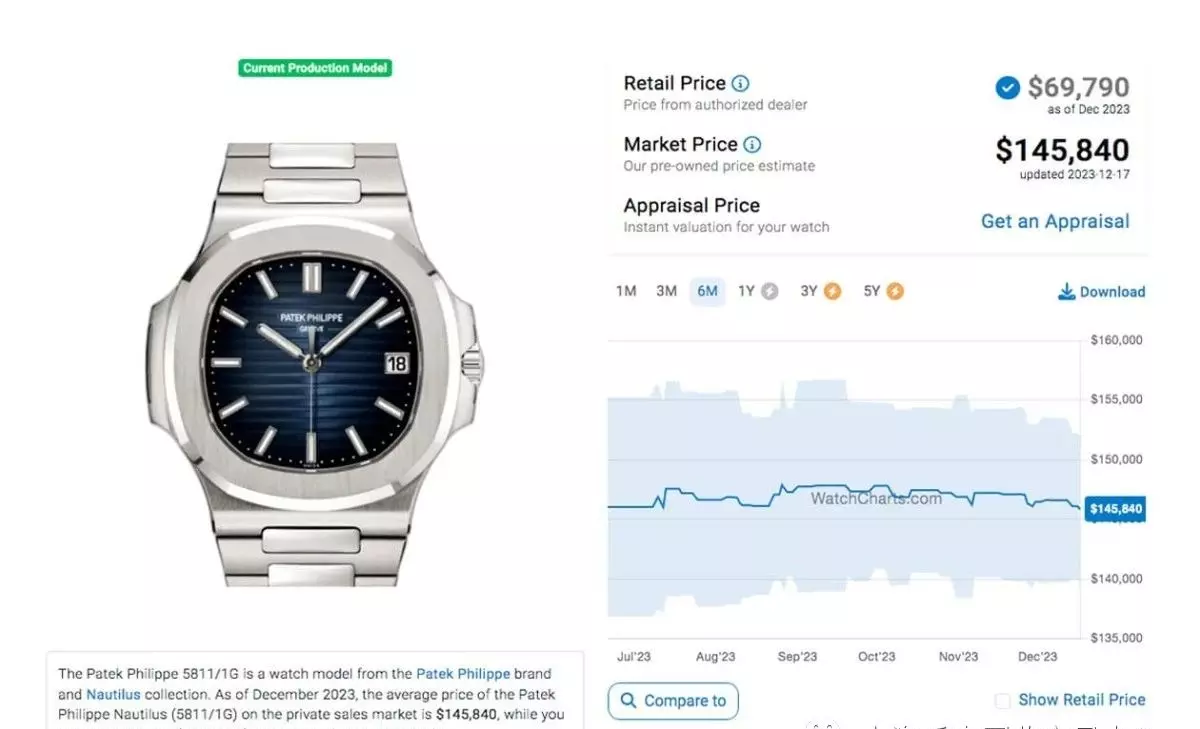Select the 1M time range
Screen dimensions: 1200x729
(626, 292)
